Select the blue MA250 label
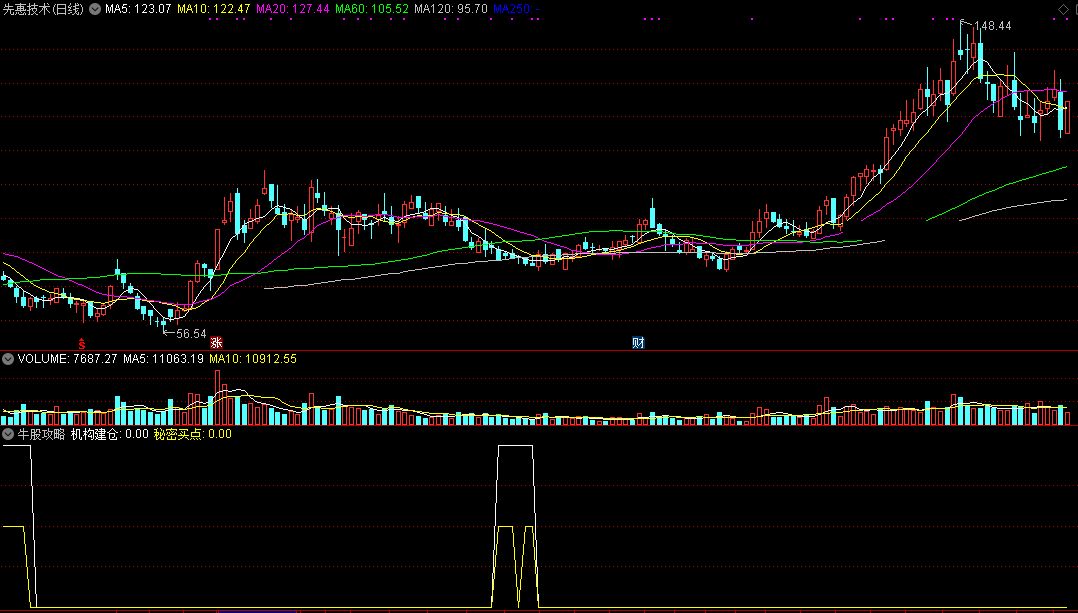The width and height of the screenshot is (1078, 613). 516,9
